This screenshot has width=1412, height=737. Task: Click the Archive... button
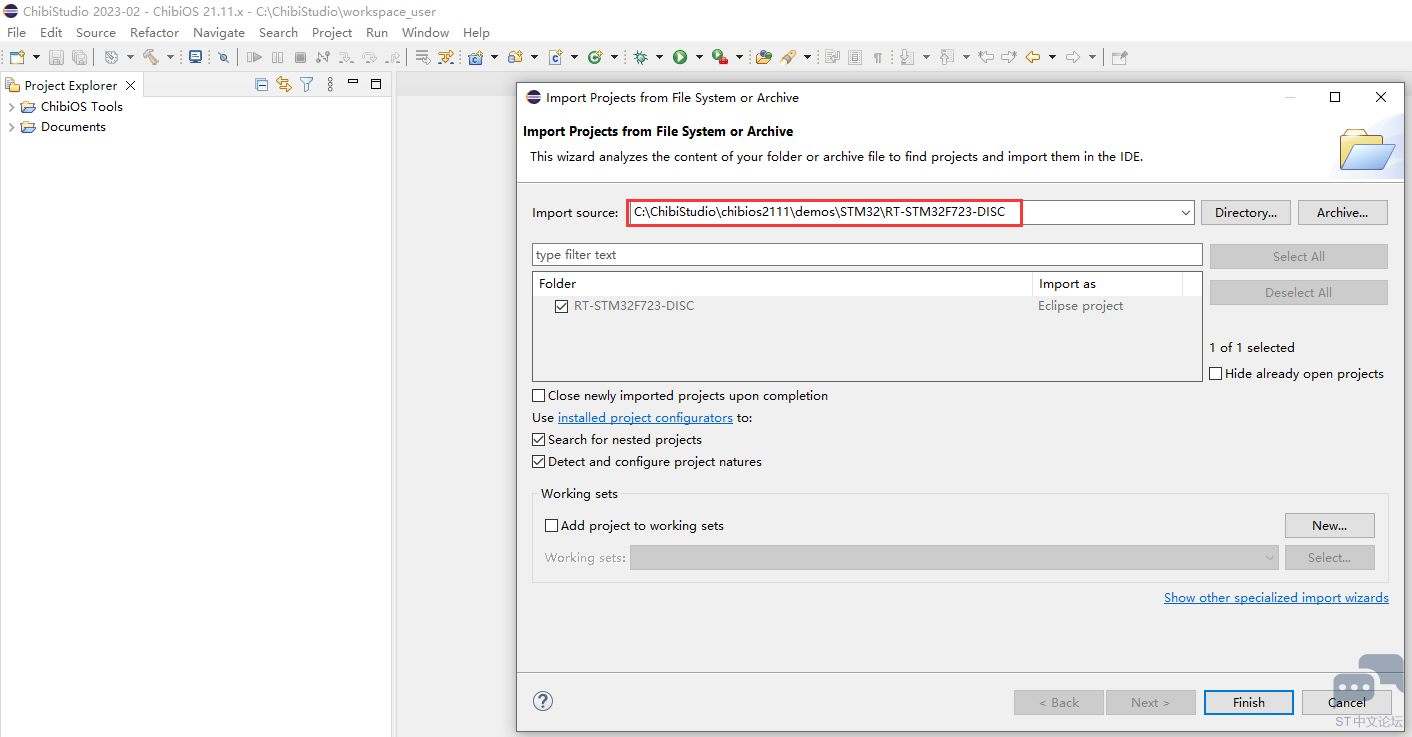(1342, 213)
